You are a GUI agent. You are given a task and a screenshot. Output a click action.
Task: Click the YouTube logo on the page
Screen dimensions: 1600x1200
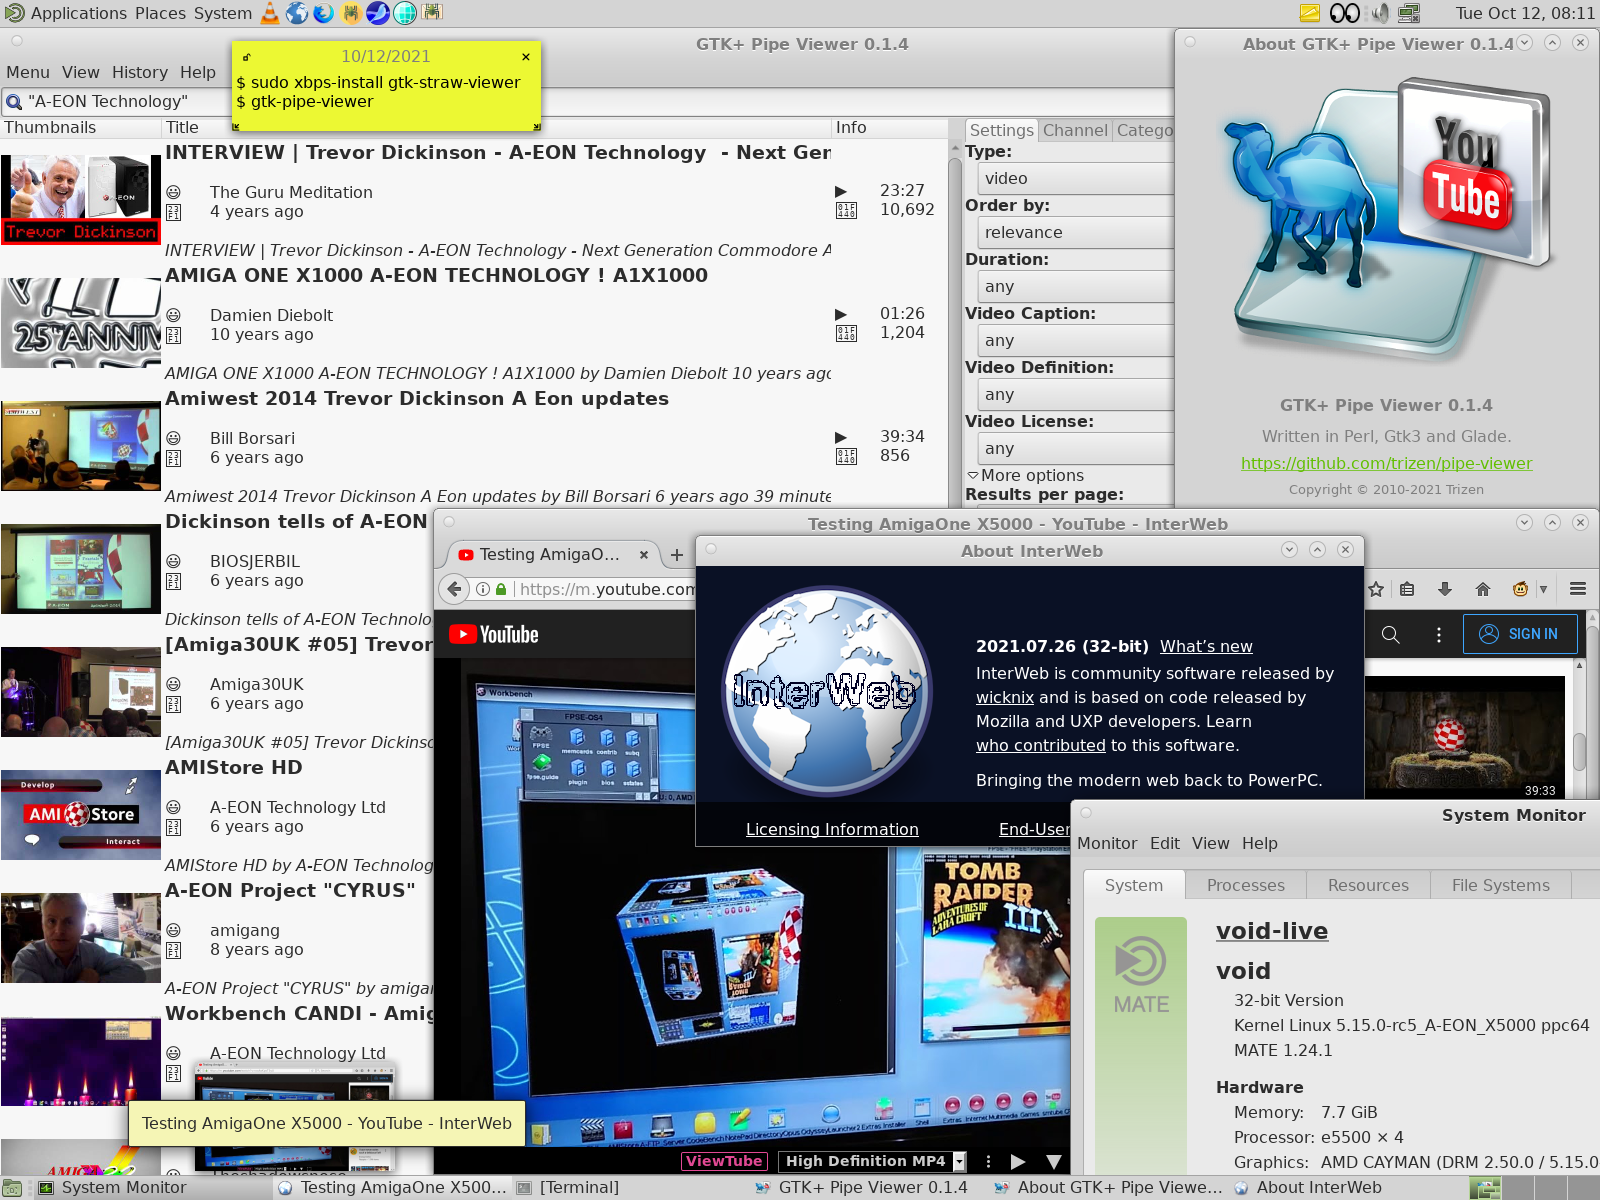494,634
